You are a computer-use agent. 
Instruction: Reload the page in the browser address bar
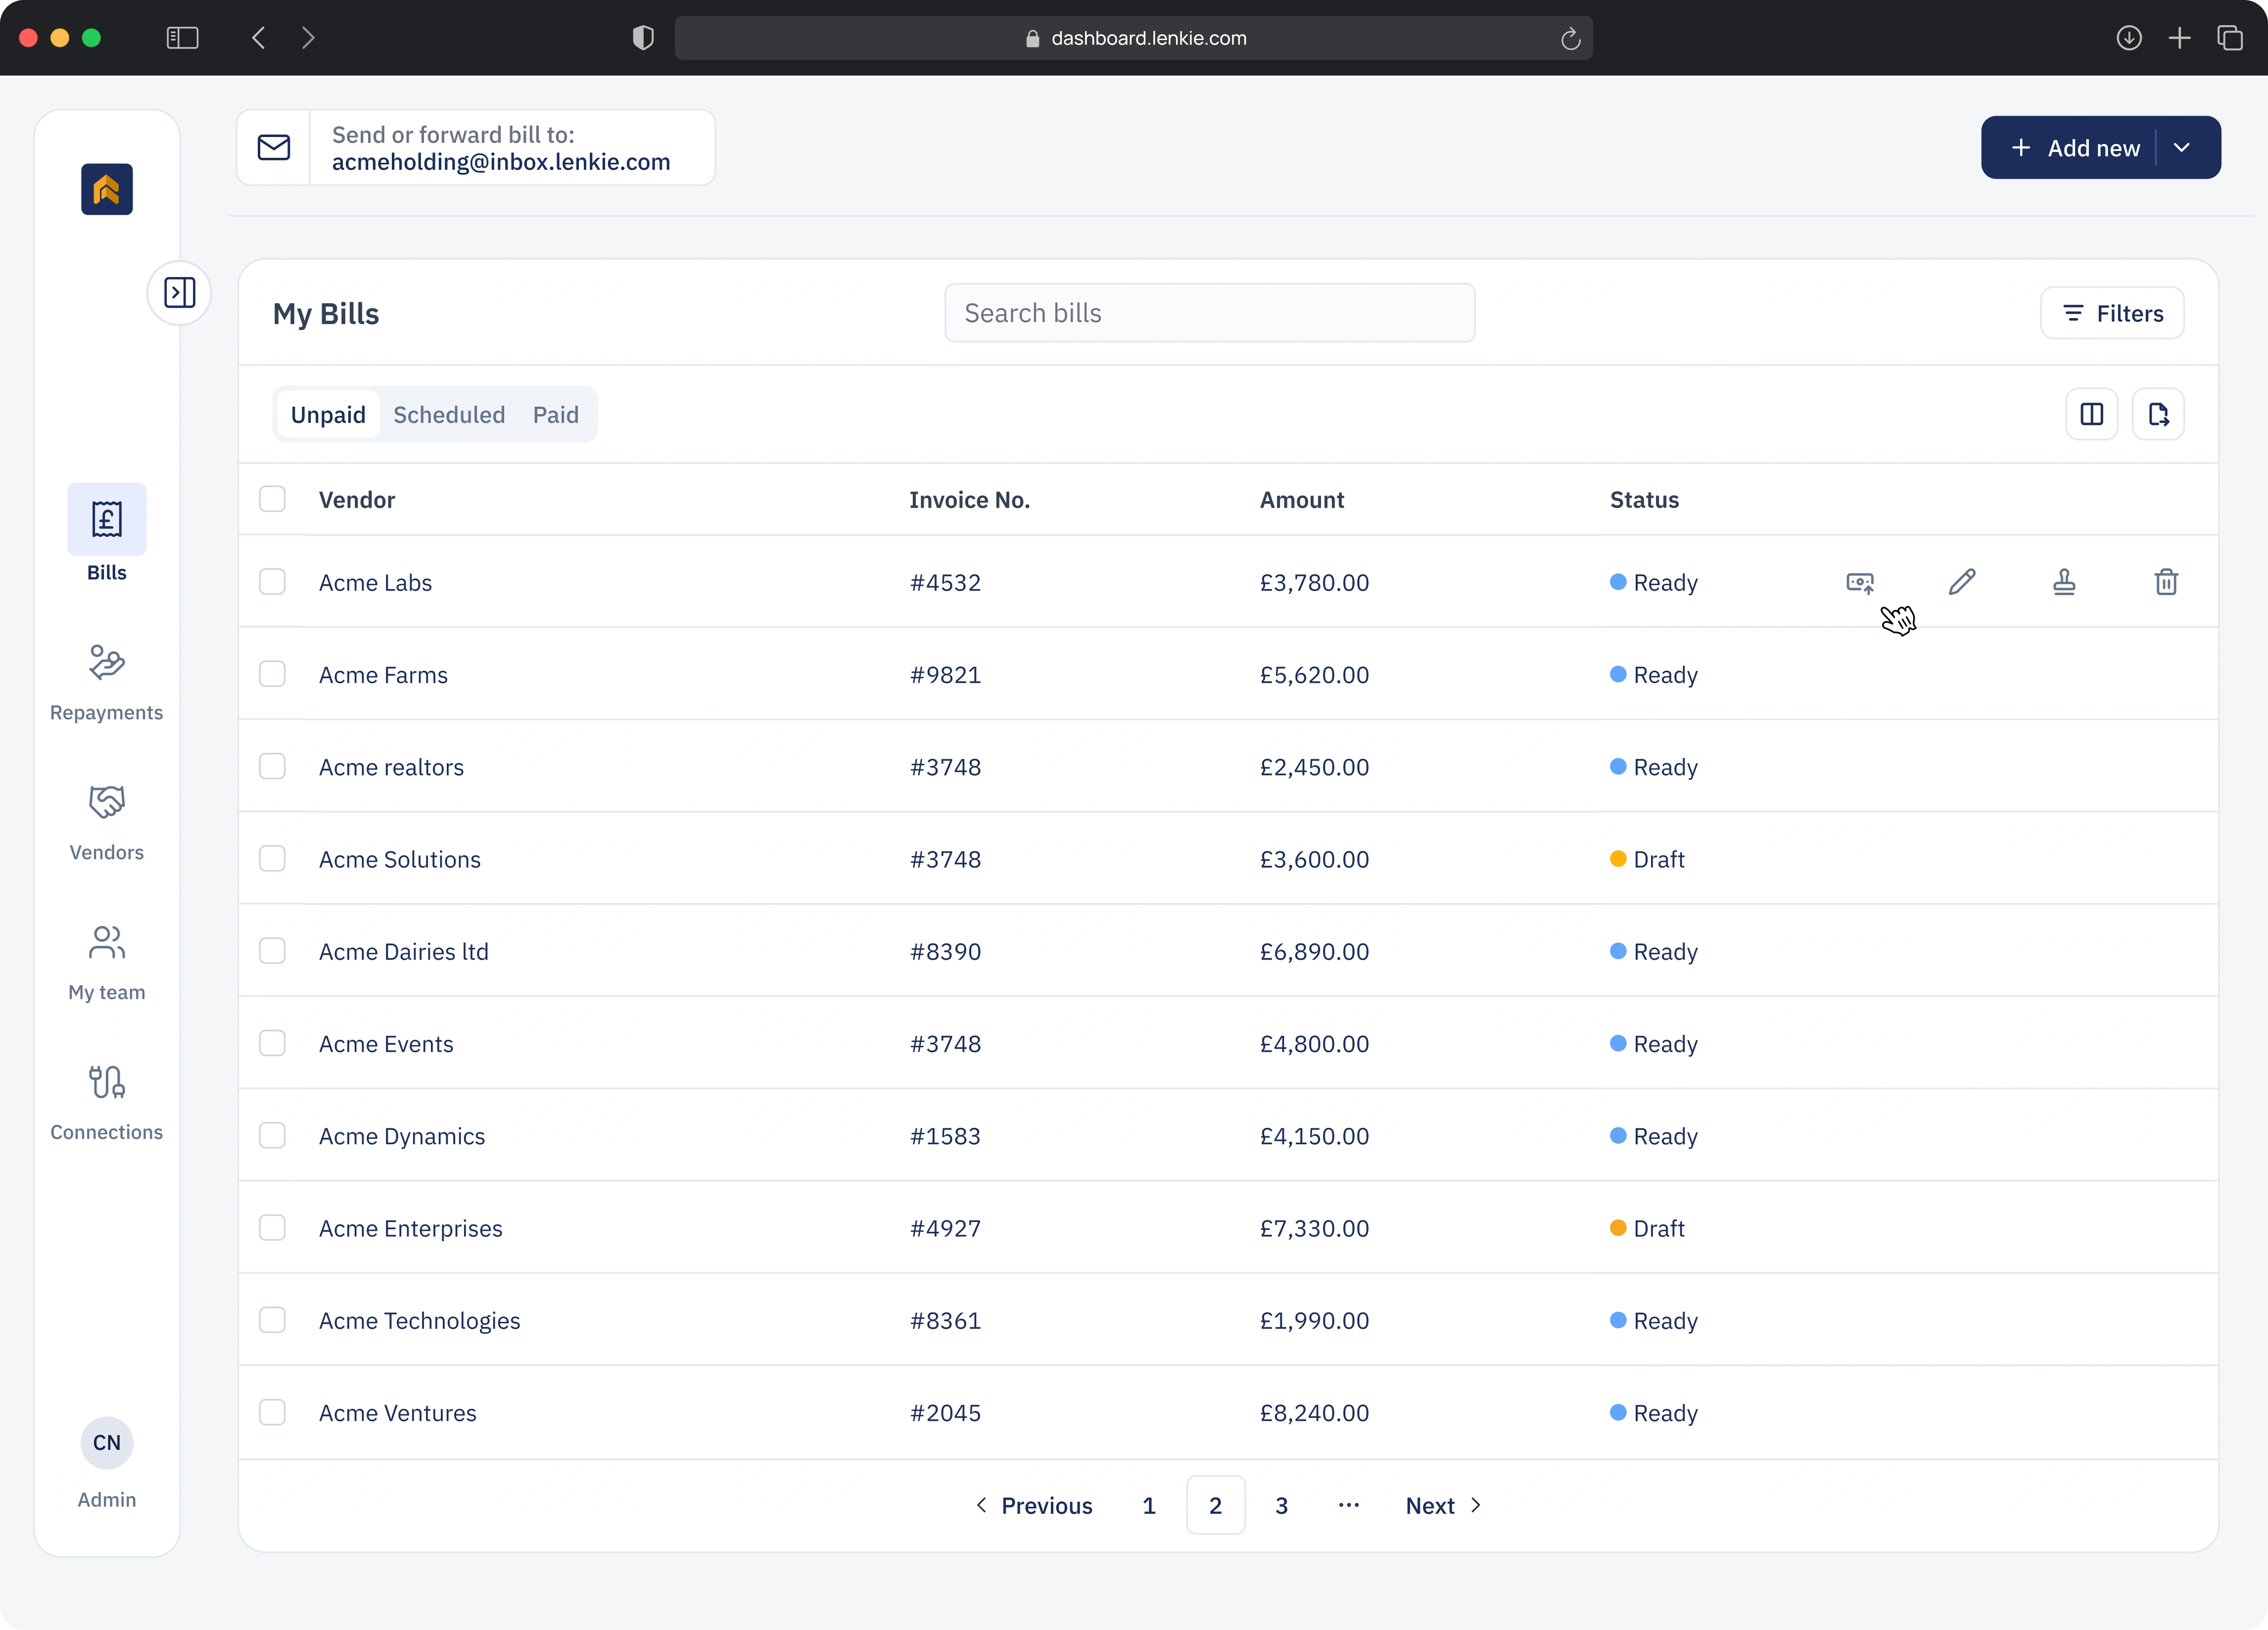pos(1570,38)
